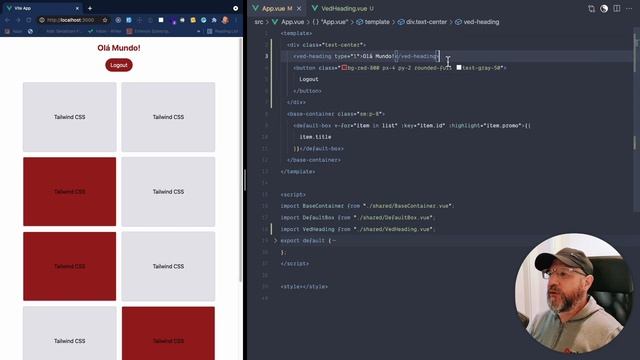Open the browser extensions puzzle icon
640x360 pixels.
[214, 20]
